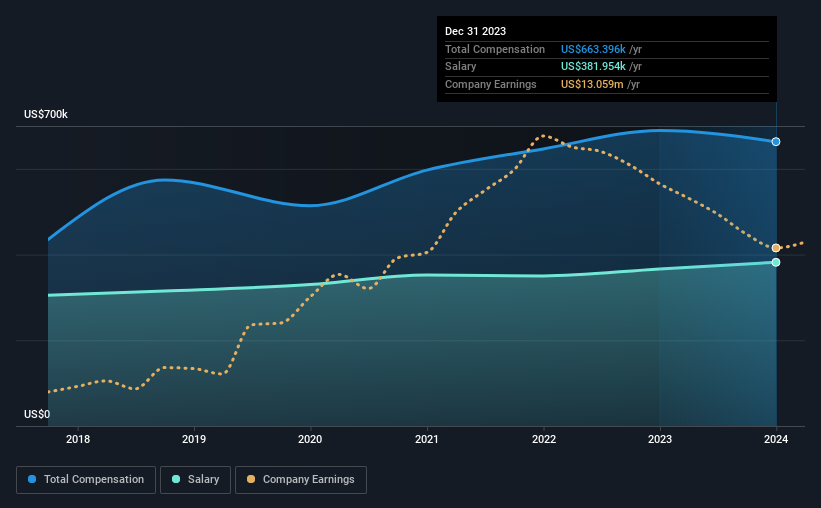Click the blue Total Compensation legend dot
Image resolution: width=821 pixels, height=508 pixels.
pos(32,479)
